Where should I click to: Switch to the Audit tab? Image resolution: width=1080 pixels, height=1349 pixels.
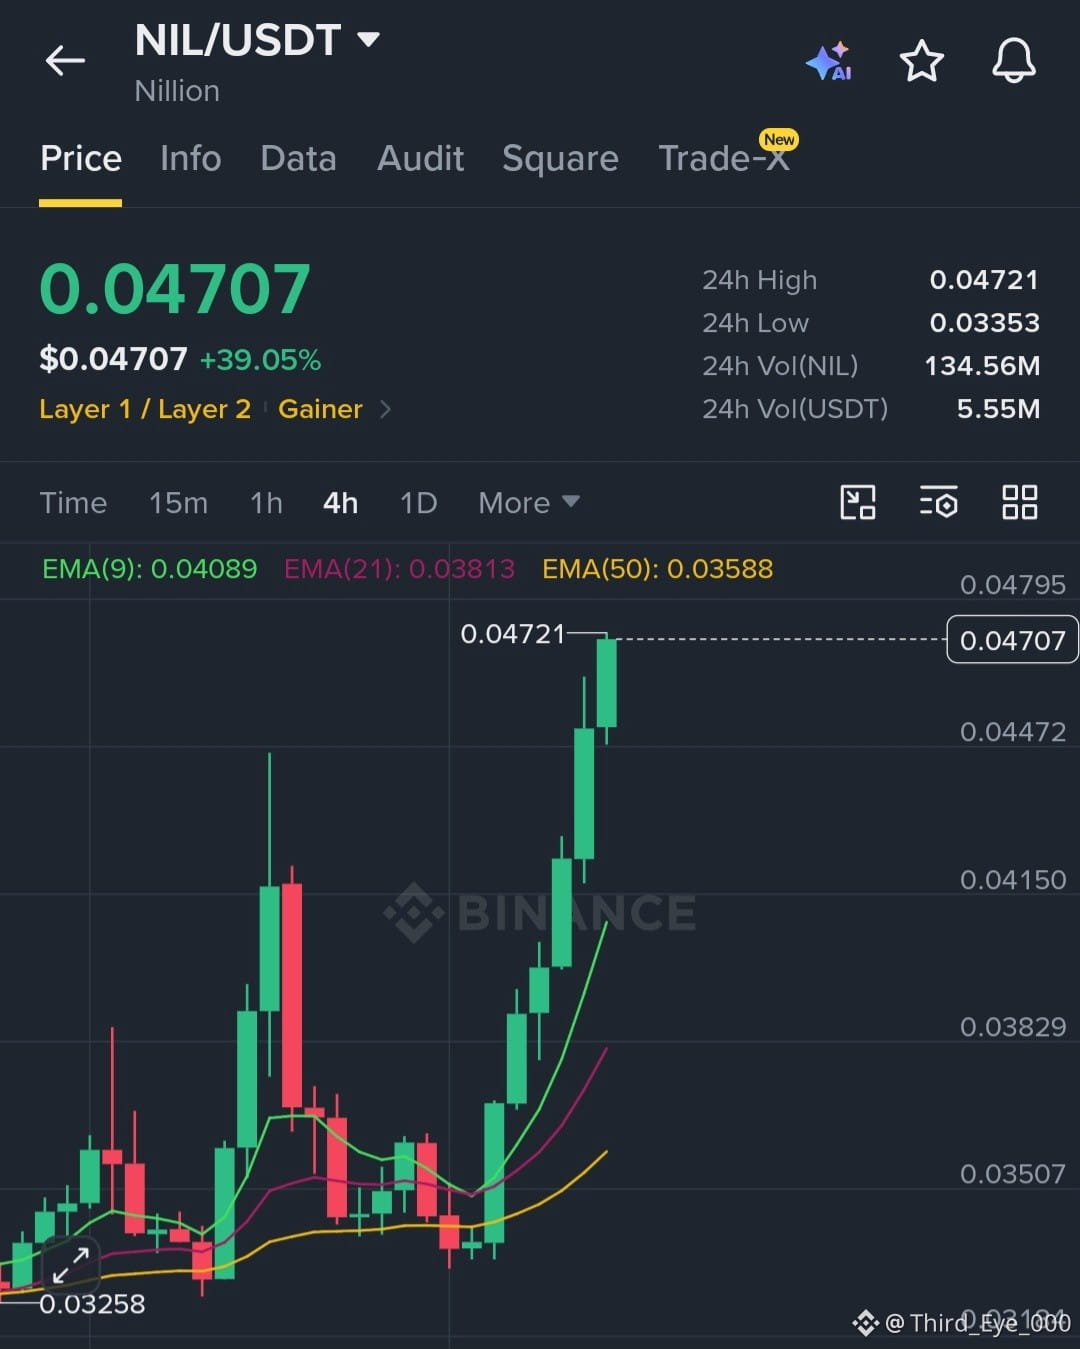(420, 158)
